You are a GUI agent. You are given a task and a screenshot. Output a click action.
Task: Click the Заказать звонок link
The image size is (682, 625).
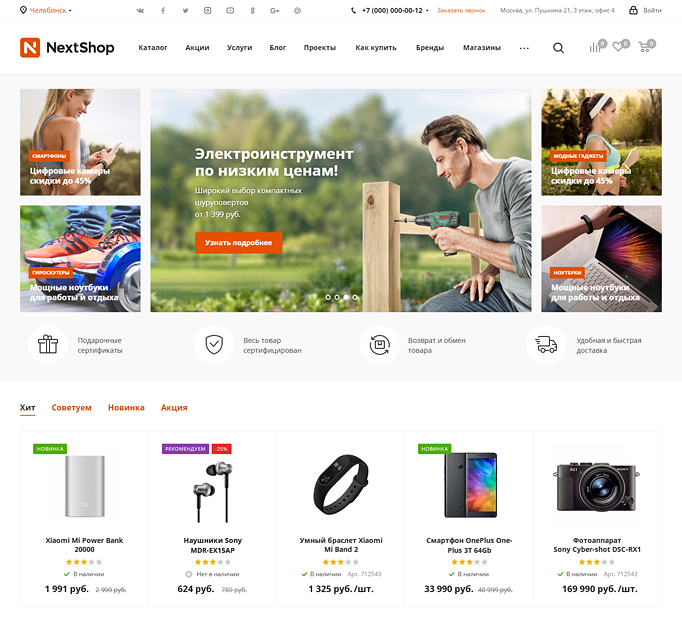pyautogui.click(x=461, y=10)
